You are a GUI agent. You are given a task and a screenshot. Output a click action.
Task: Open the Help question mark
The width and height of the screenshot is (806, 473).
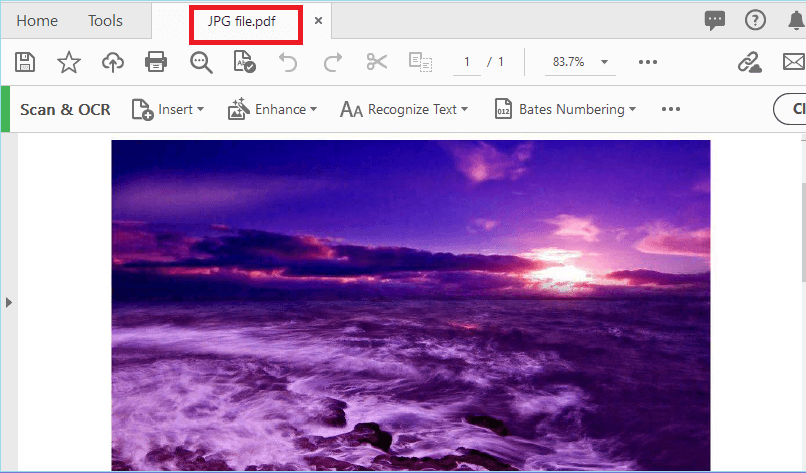point(755,21)
